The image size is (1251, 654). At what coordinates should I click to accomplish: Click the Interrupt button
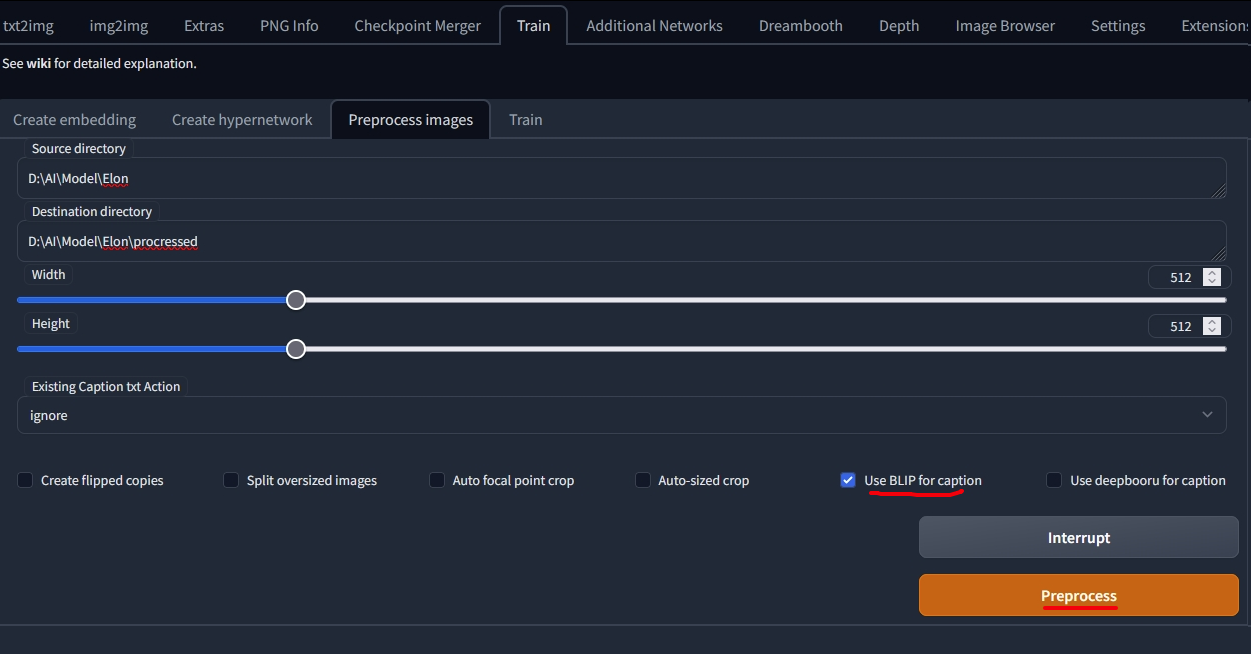(x=1078, y=538)
